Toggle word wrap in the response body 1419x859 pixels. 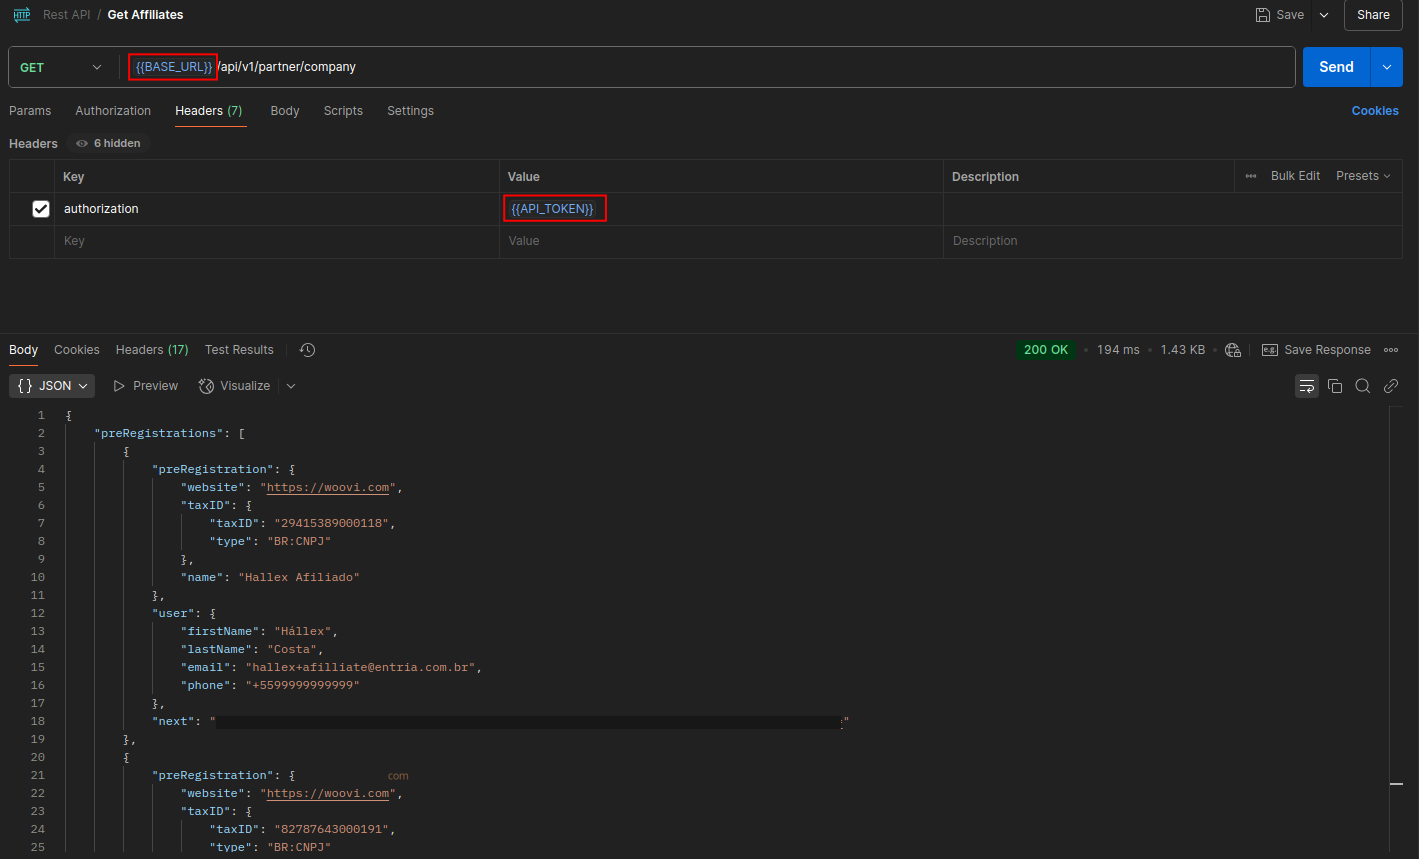[x=1306, y=386]
